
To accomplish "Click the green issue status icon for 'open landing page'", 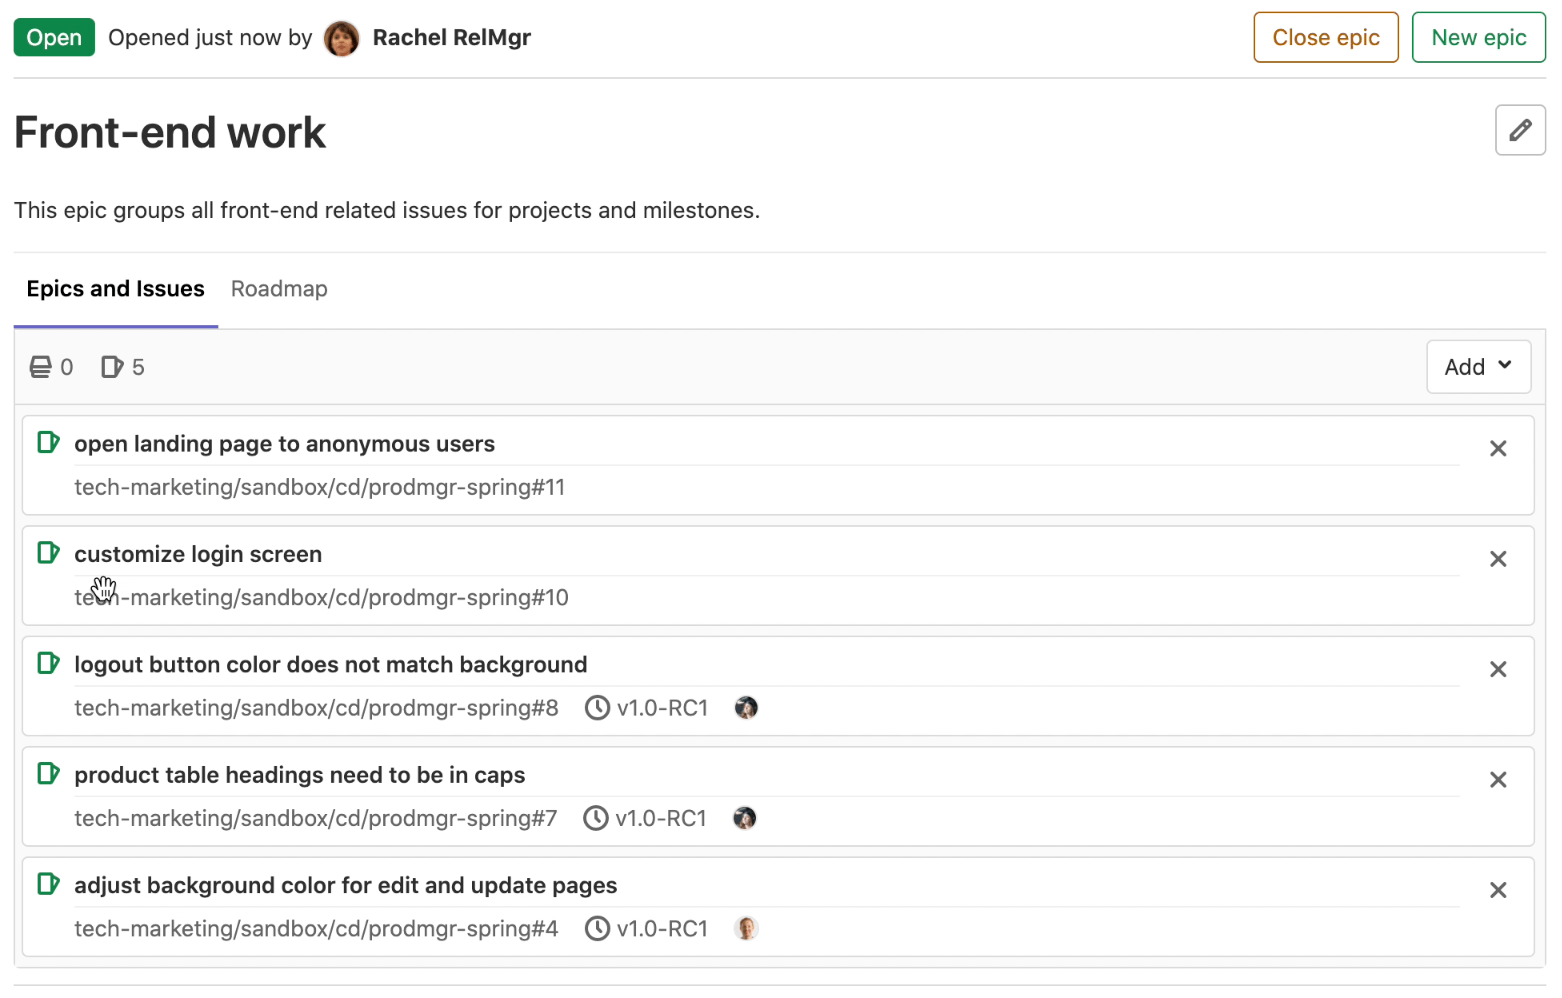I will click(47, 442).
